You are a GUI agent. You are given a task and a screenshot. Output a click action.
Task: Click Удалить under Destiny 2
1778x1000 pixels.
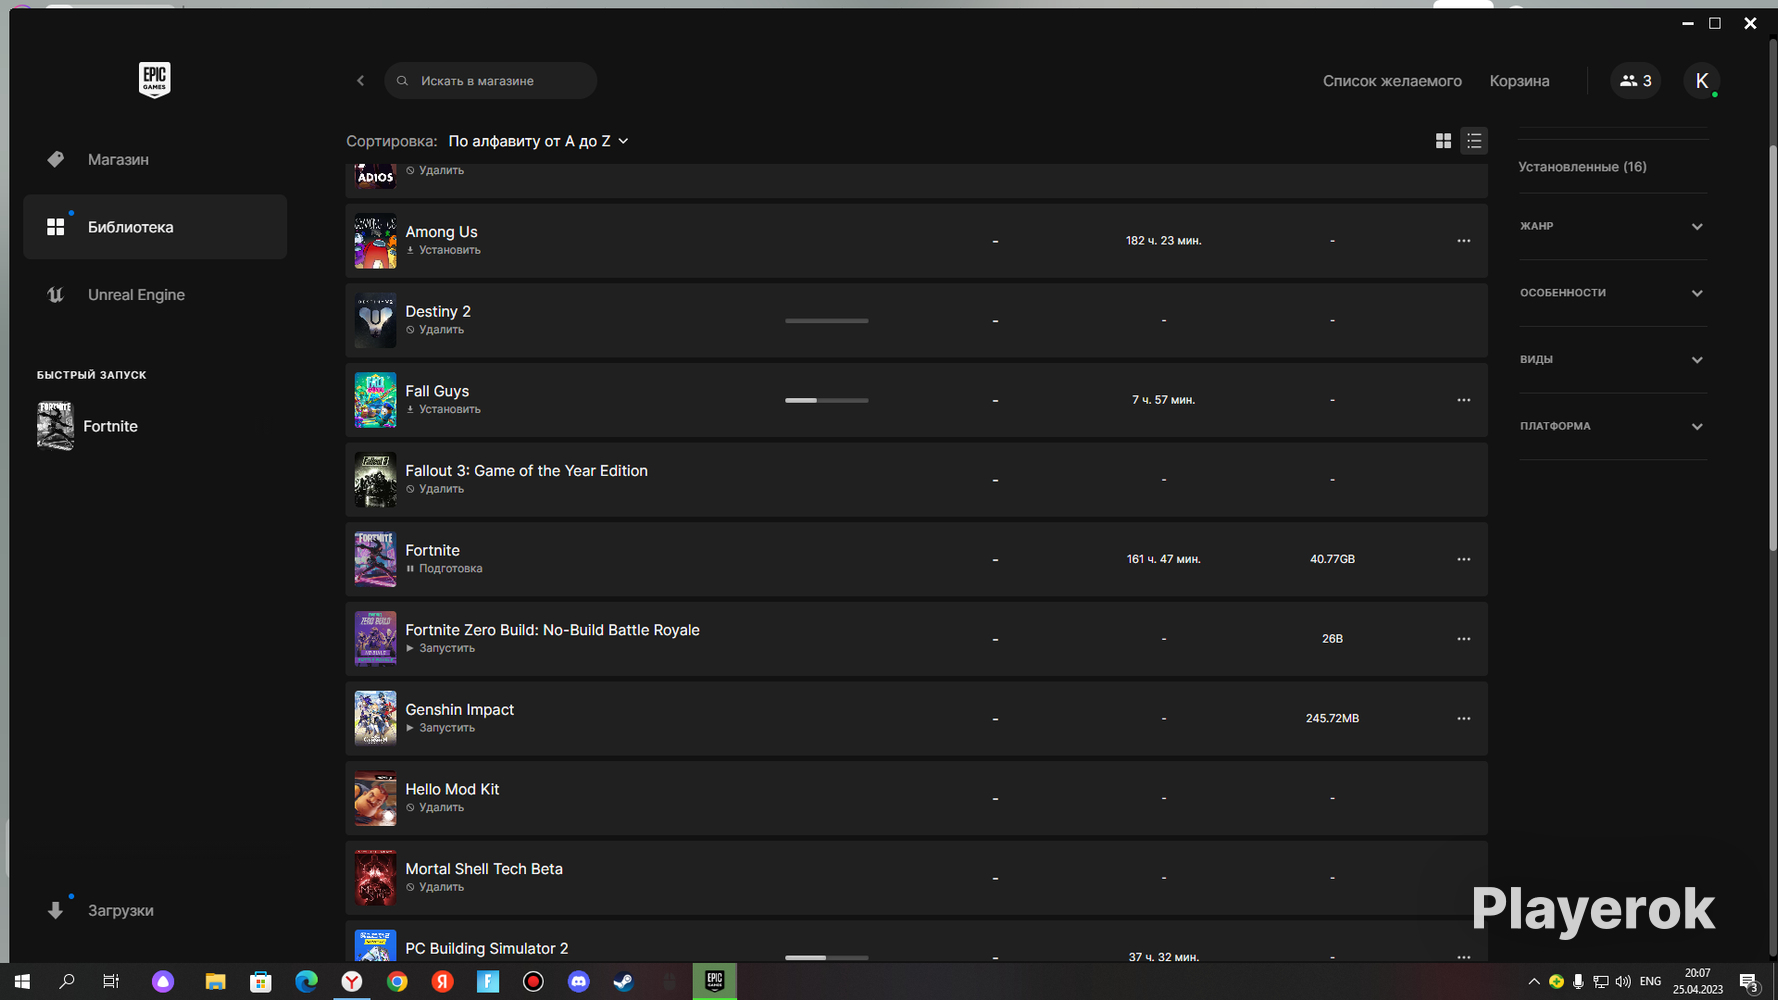435,330
